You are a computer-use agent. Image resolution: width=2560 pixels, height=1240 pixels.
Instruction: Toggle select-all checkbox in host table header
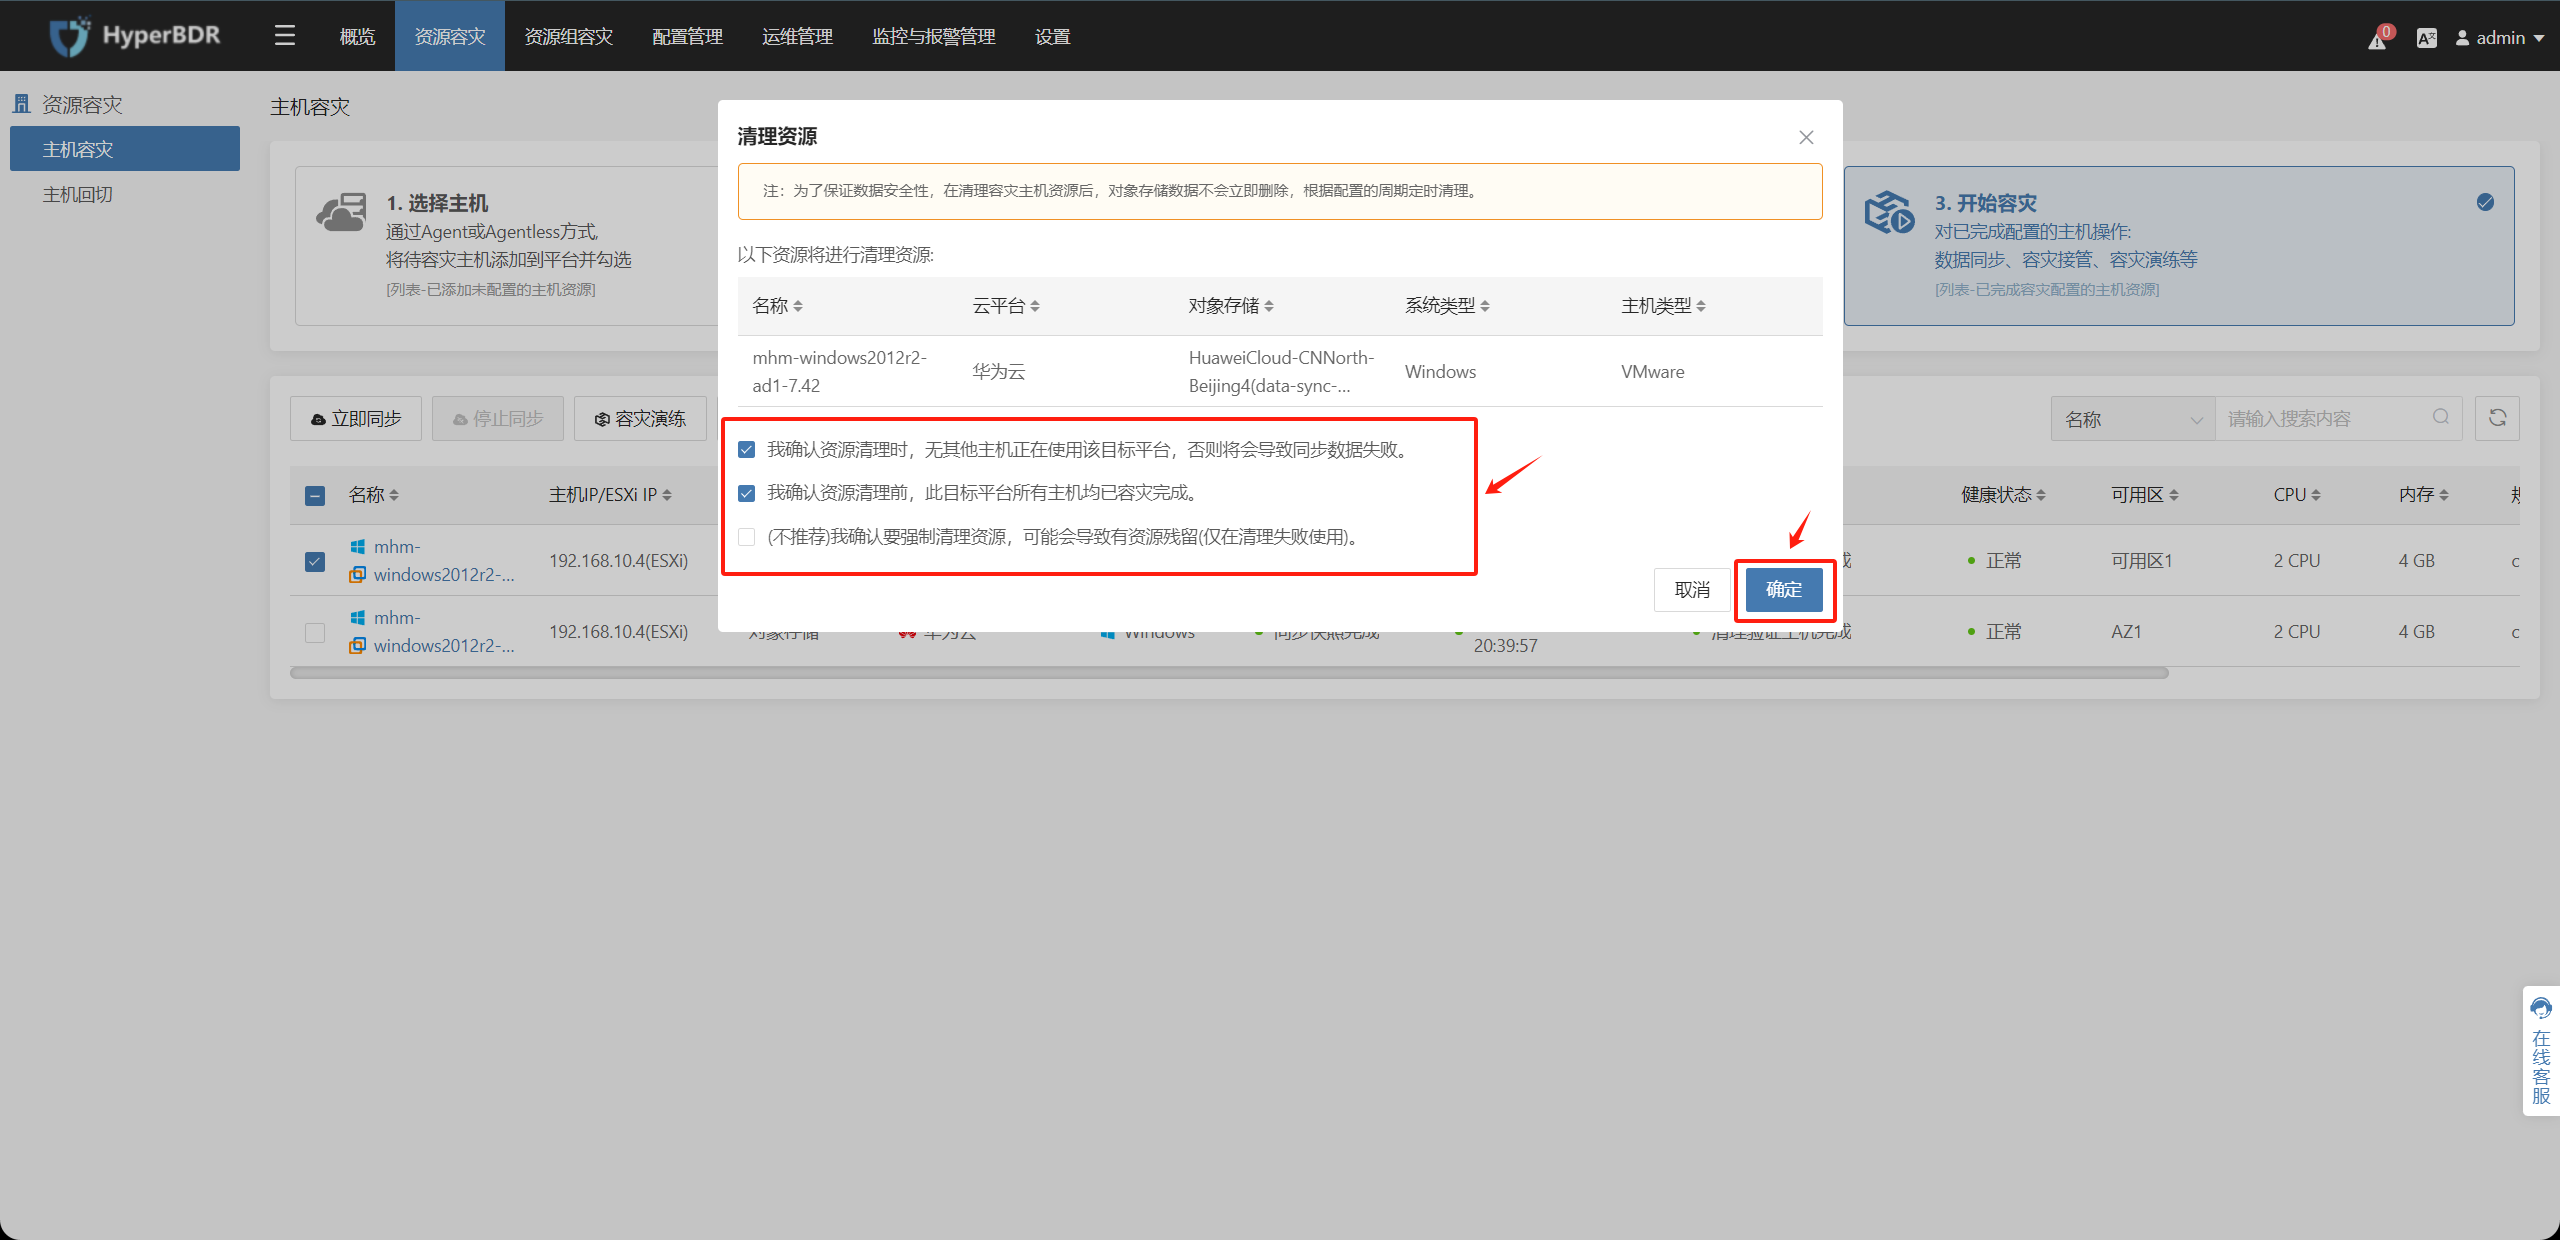click(x=315, y=495)
